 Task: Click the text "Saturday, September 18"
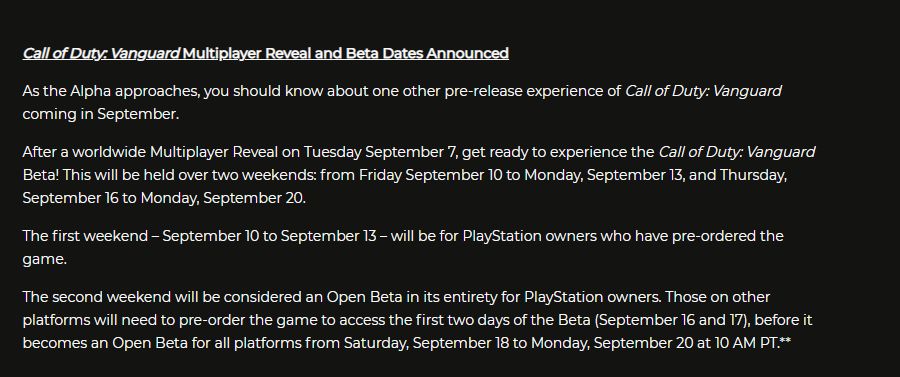coord(420,343)
